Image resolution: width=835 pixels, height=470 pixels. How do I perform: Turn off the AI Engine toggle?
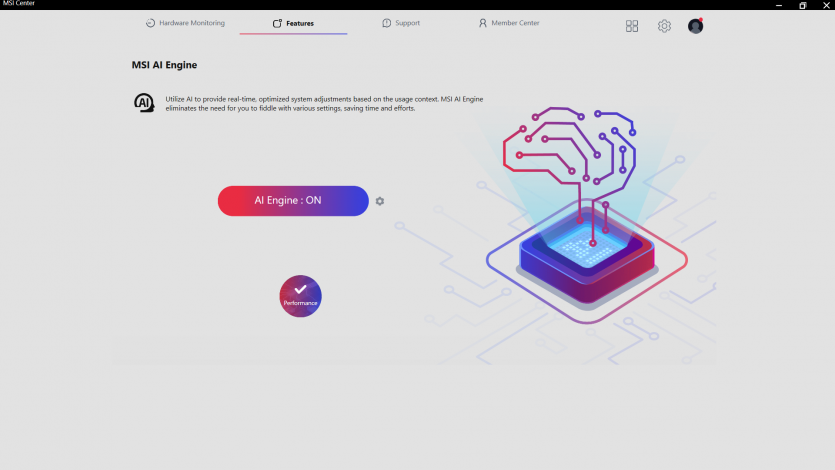pyautogui.click(x=293, y=201)
